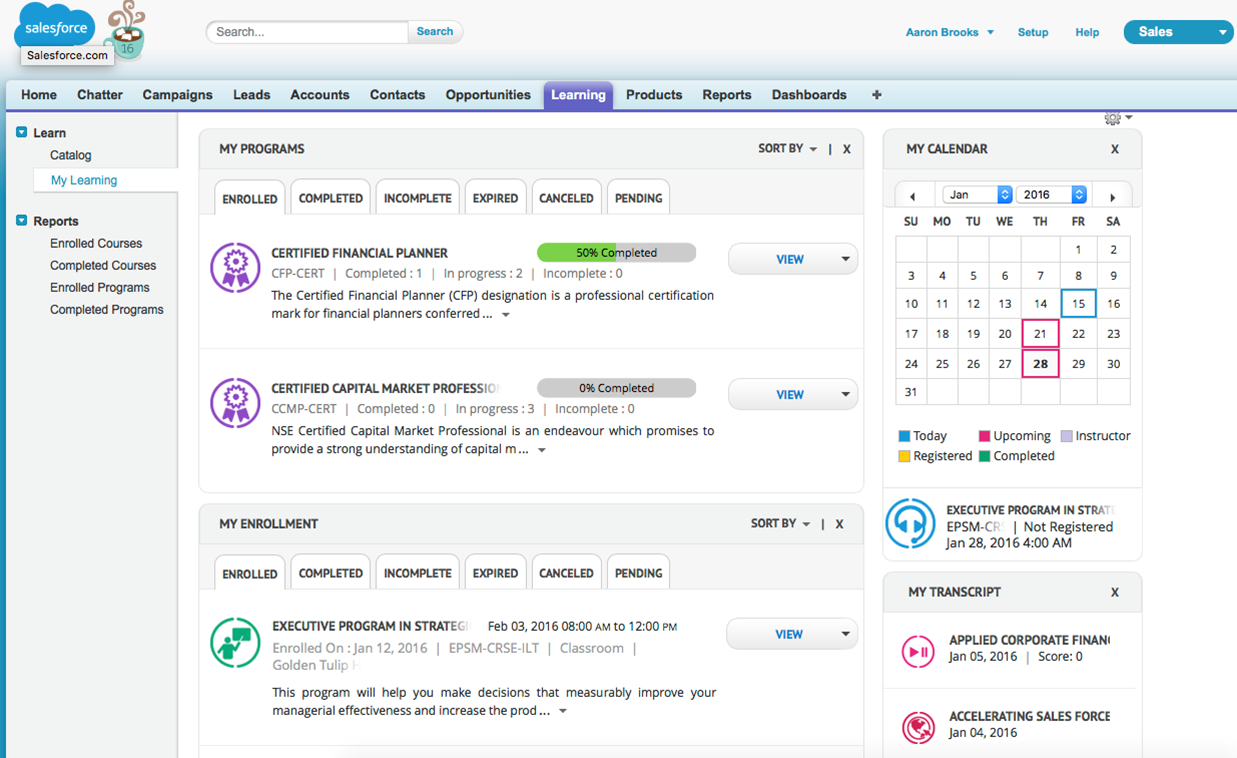The height and width of the screenshot is (758, 1237).
Task: Close the My Enrollment panel
Action: click(839, 524)
